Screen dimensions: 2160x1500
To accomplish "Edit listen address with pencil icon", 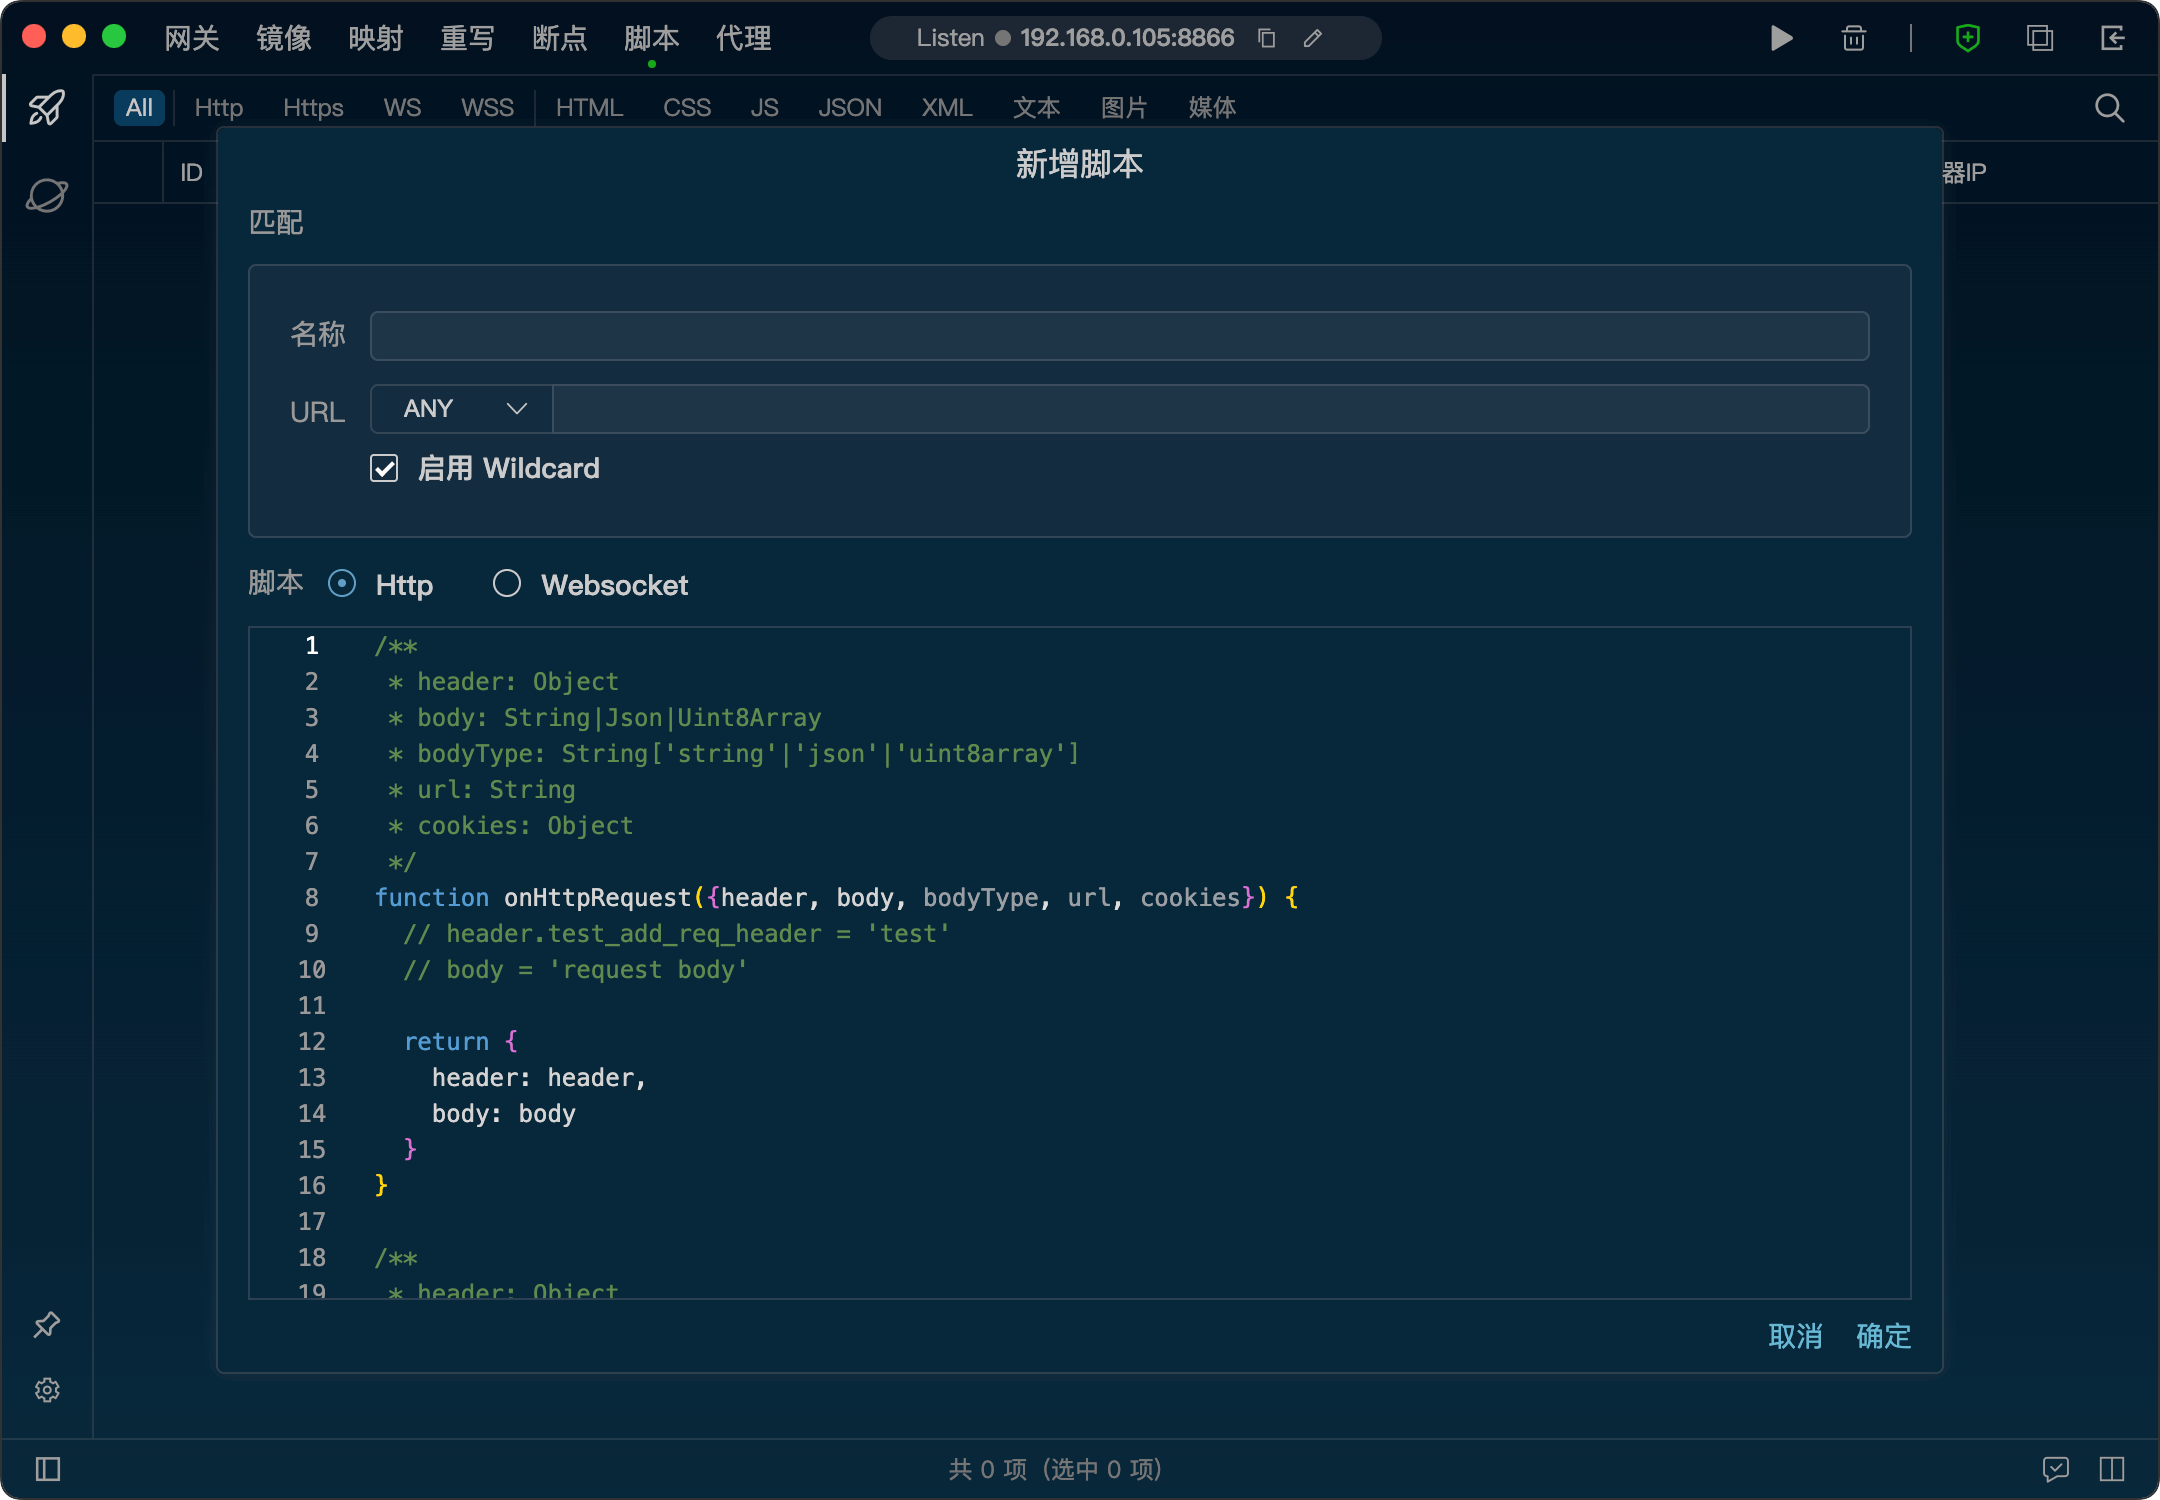I will pyautogui.click(x=1313, y=38).
